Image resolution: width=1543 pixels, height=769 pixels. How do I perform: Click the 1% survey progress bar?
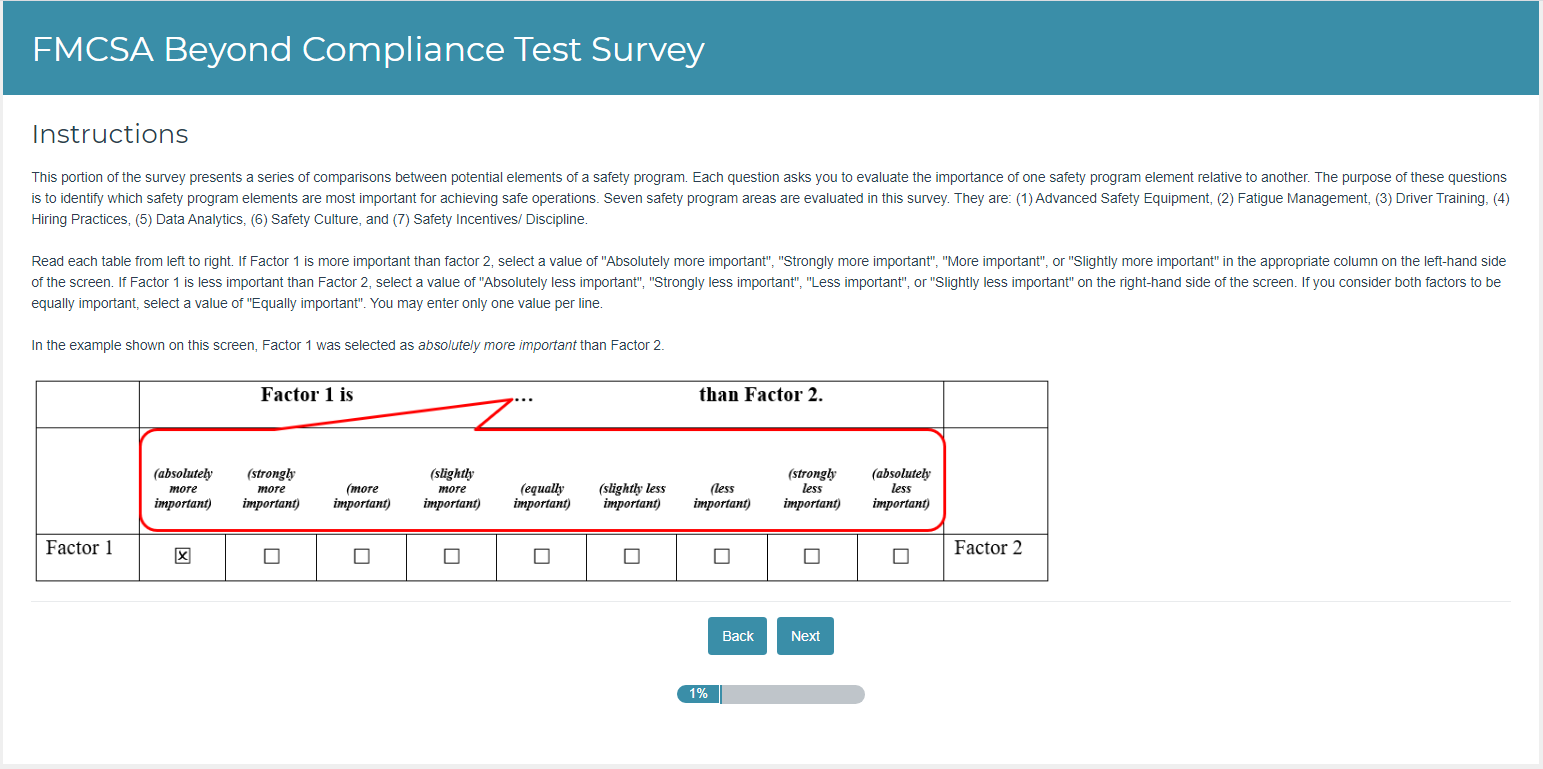(x=770, y=694)
